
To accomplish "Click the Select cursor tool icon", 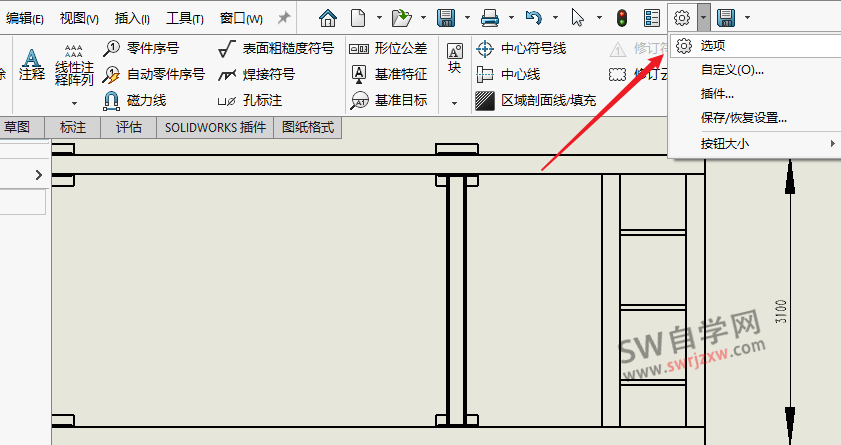I will click(578, 18).
